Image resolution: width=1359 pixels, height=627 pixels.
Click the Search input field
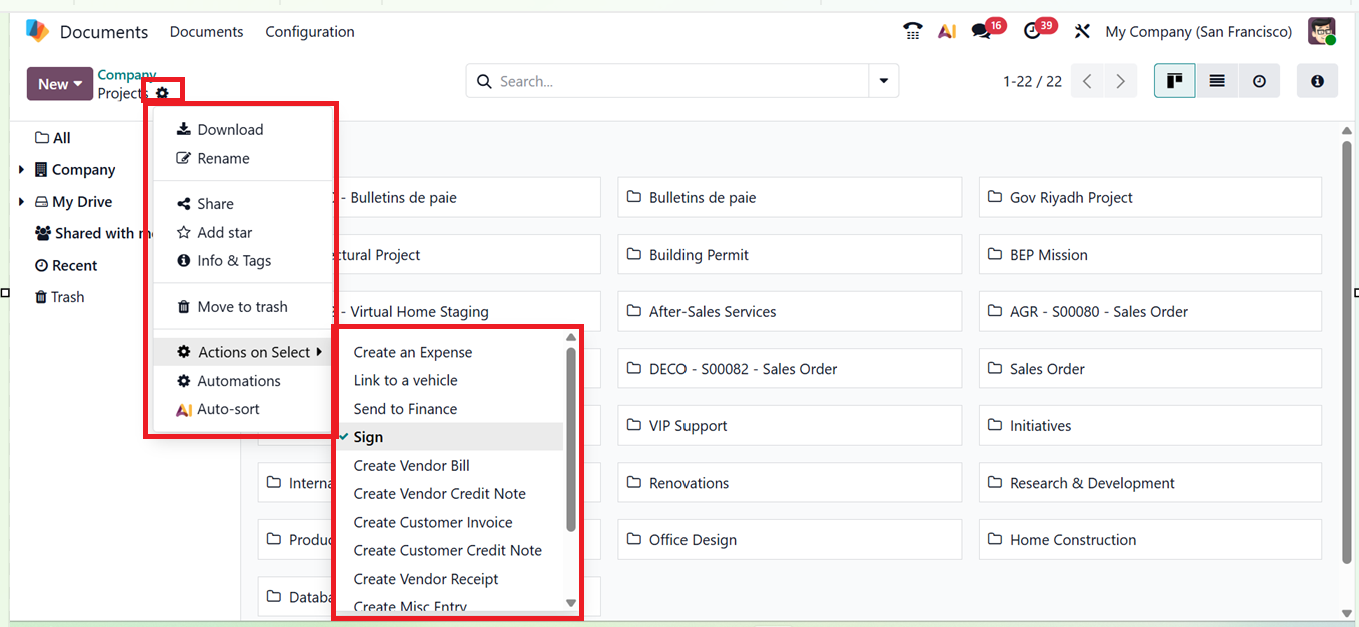(680, 81)
